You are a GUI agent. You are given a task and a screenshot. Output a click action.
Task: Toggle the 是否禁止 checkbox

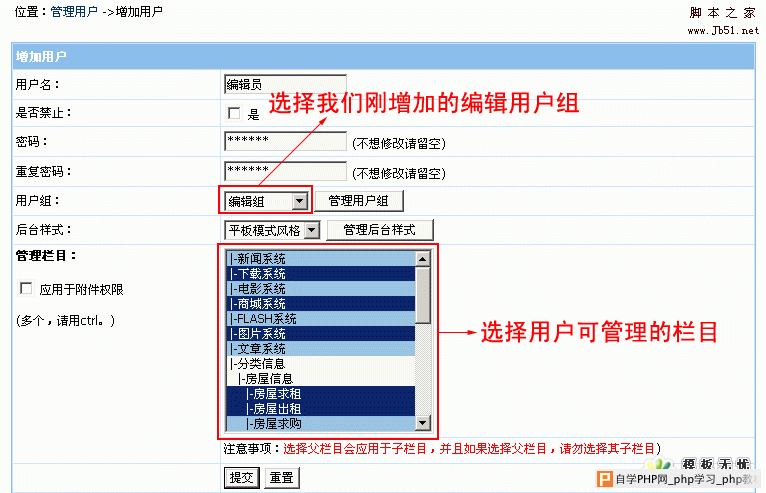(x=234, y=113)
